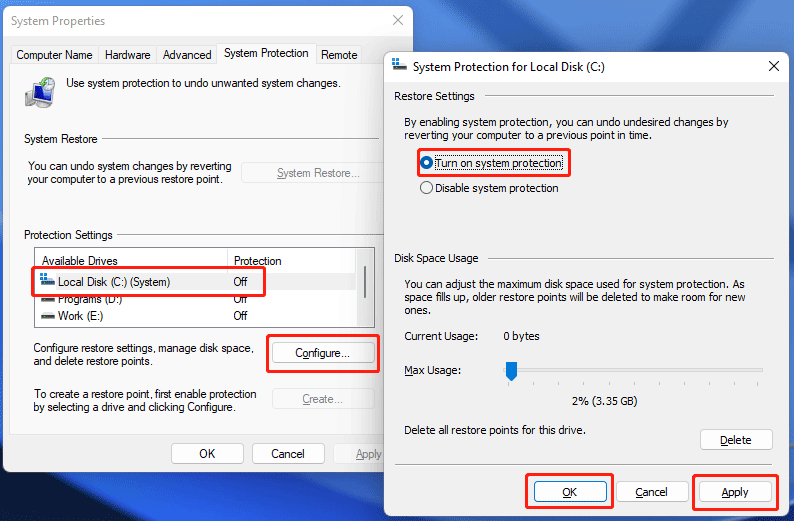Image resolution: width=794 pixels, height=521 pixels.
Task: Select Local Disk (C:) (System) drive
Action: (x=114, y=282)
